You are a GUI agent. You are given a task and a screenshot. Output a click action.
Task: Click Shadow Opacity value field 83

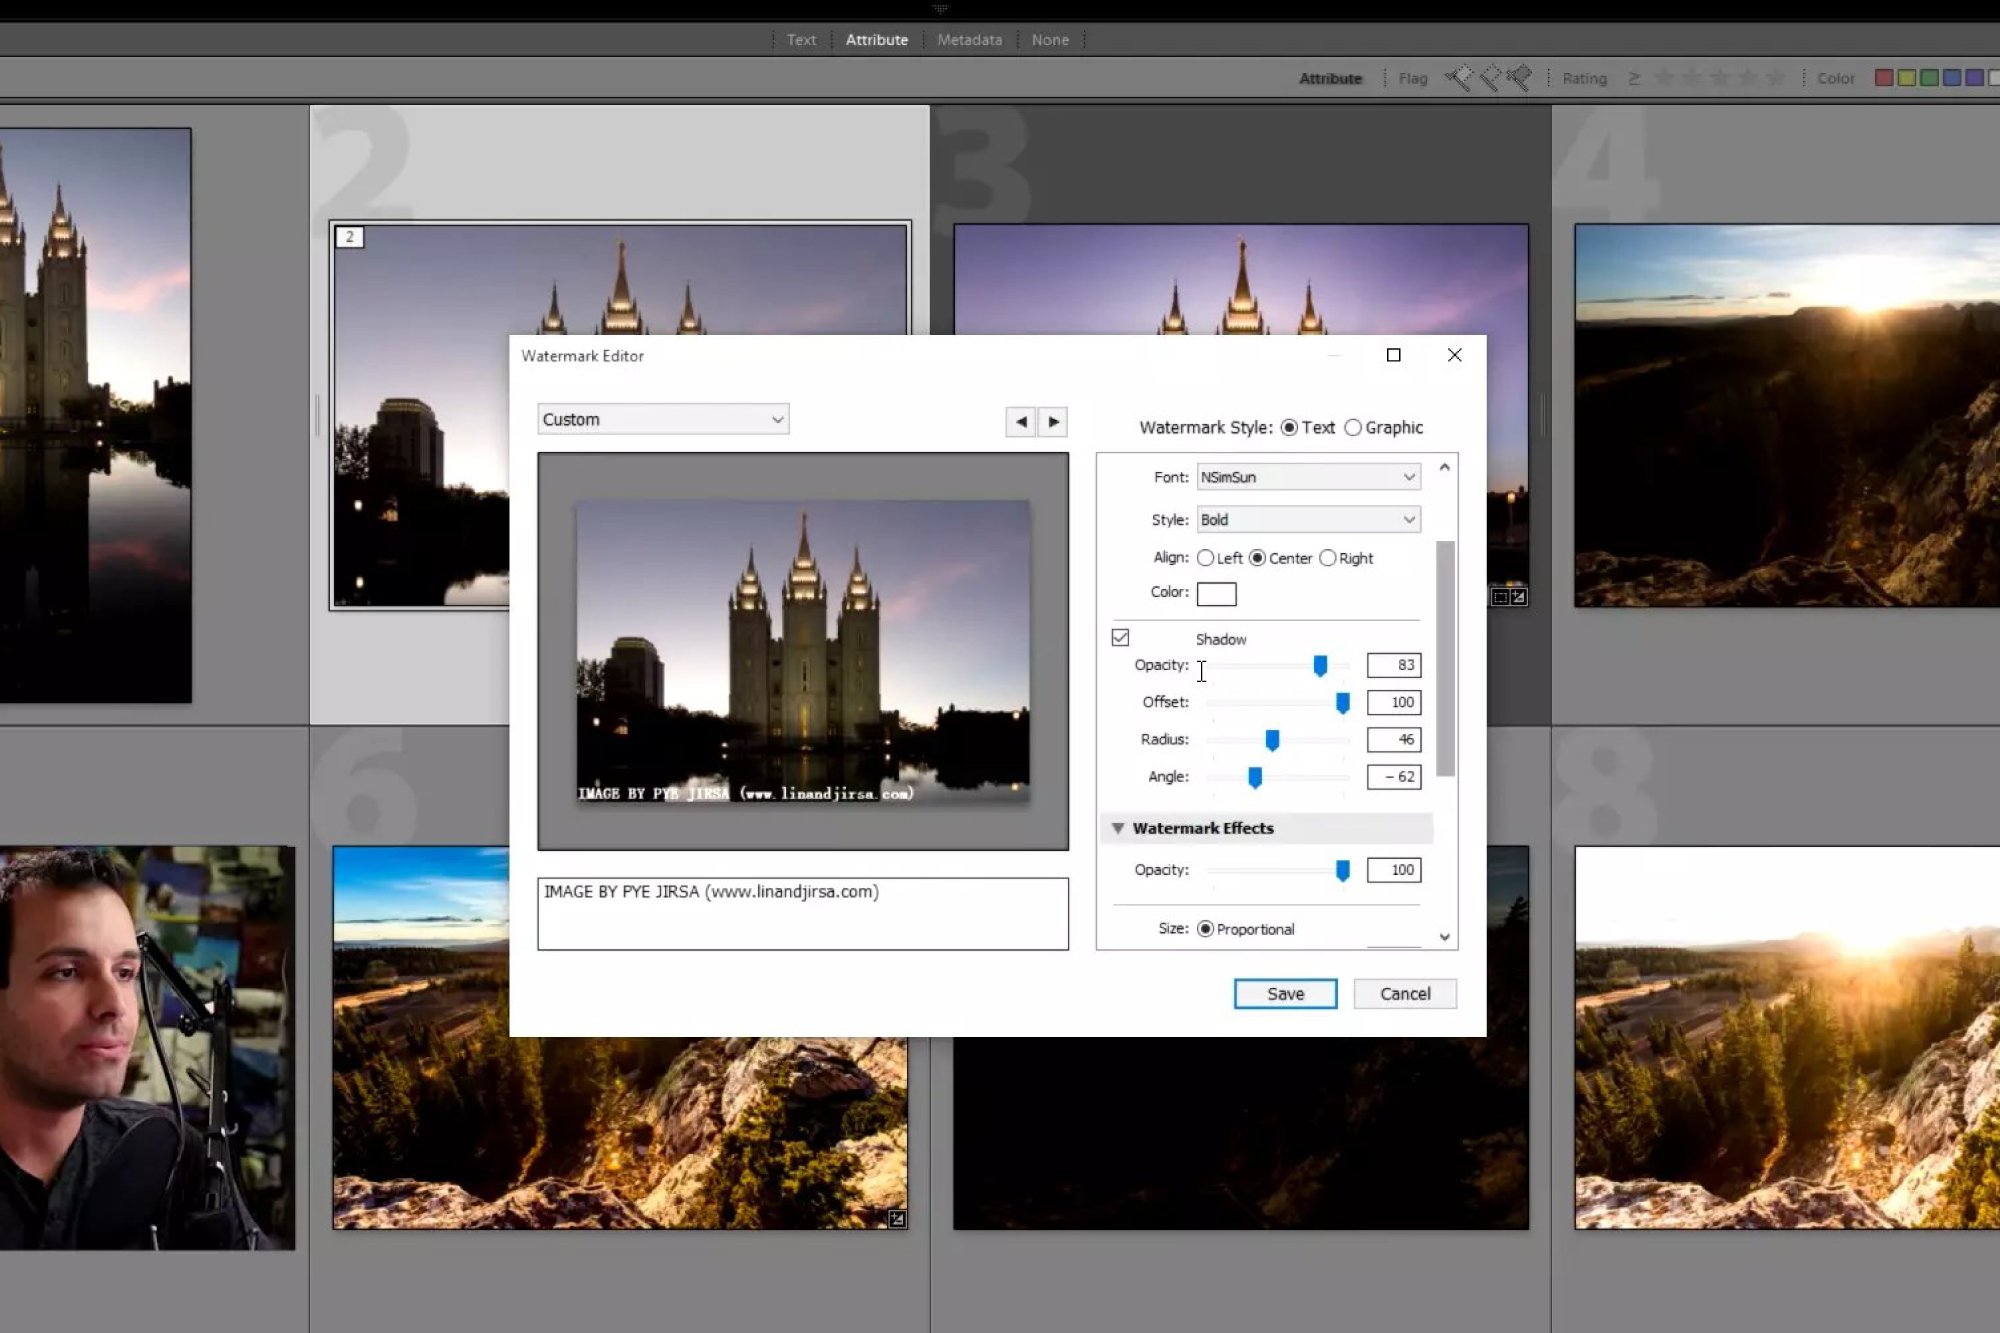[x=1394, y=665]
